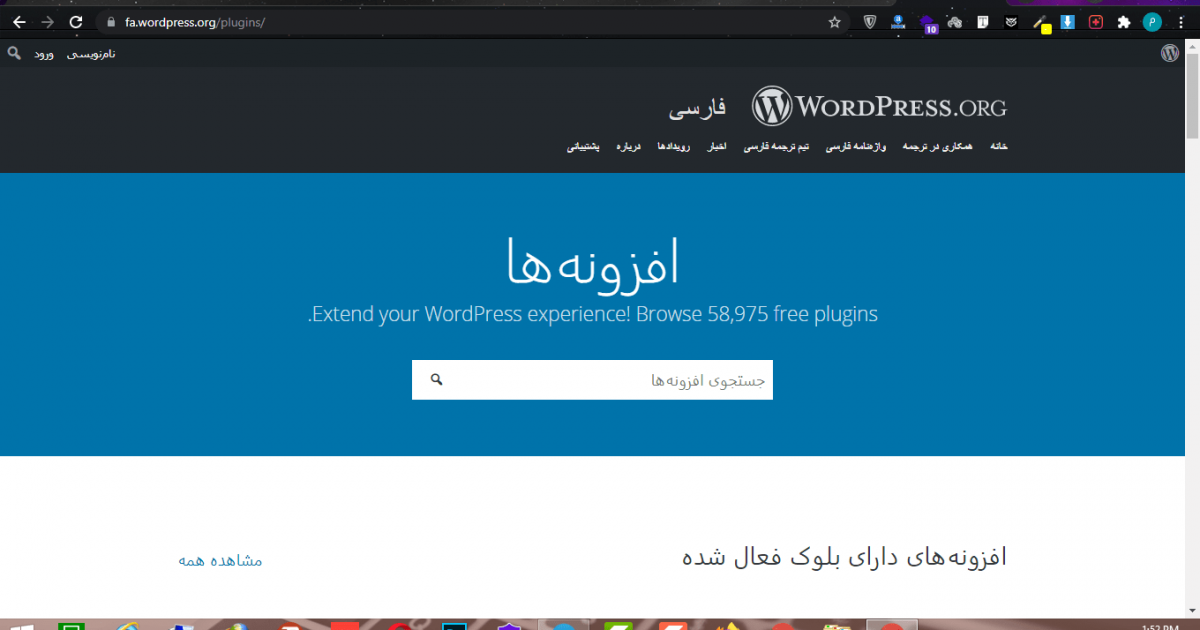Viewport: 1200px width, 630px height.
Task: Click the WordPress logo in admin bar
Action: tap(1170, 53)
